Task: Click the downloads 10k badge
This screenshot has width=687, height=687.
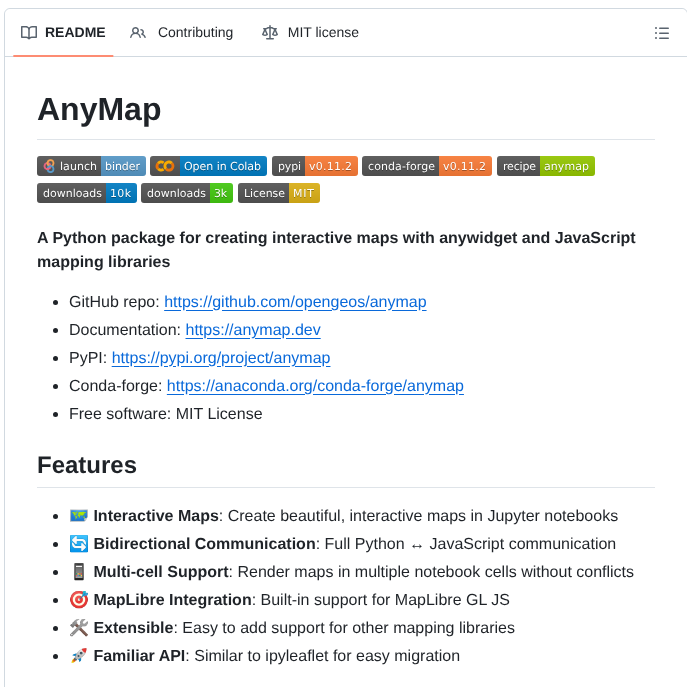Action: 87,193
